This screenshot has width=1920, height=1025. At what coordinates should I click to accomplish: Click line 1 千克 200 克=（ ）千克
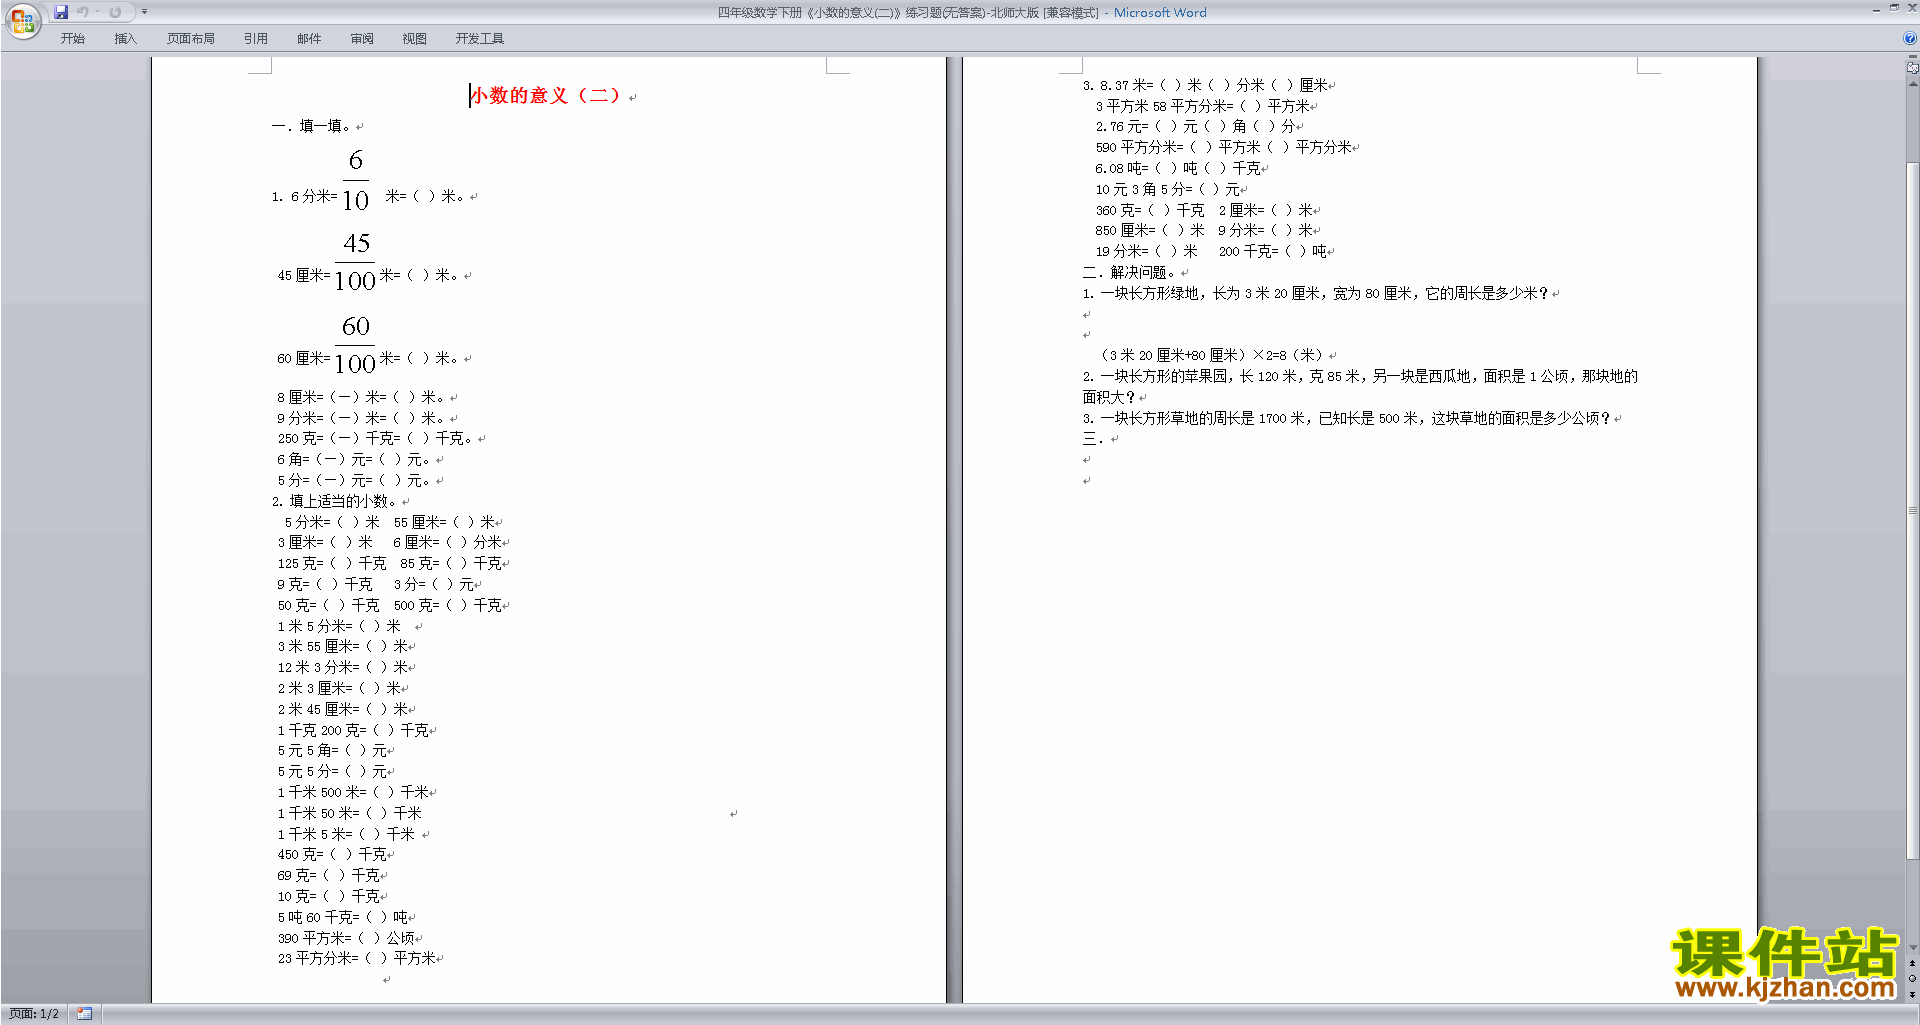click(353, 730)
